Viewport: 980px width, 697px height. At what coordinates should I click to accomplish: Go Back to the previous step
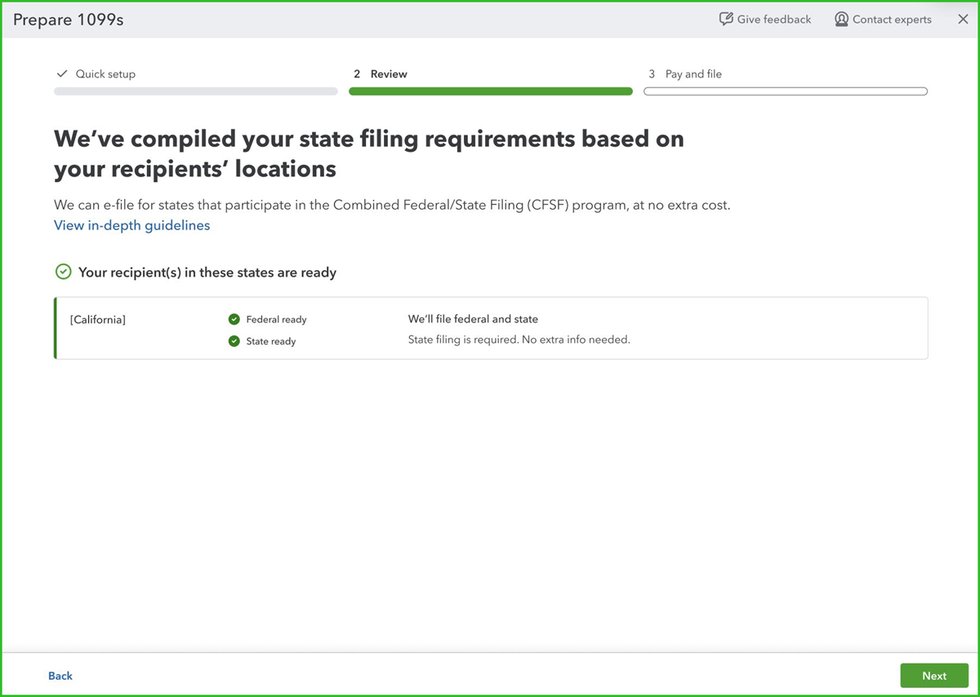tap(60, 676)
